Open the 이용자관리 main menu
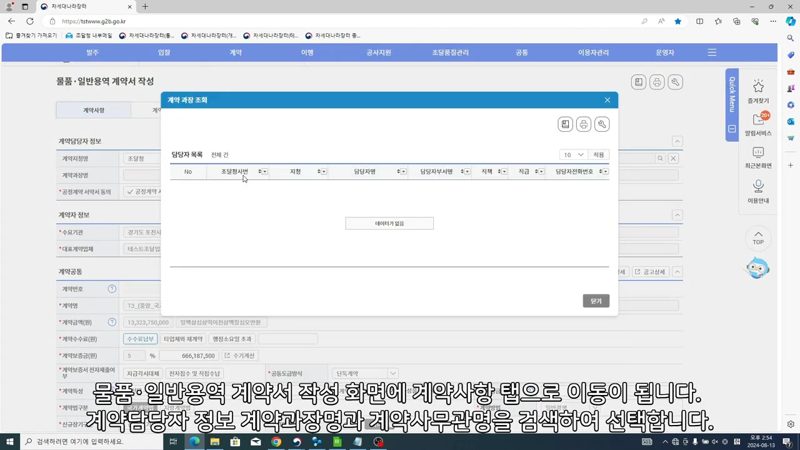Image resolution: width=800 pixels, height=450 pixels. (x=593, y=53)
